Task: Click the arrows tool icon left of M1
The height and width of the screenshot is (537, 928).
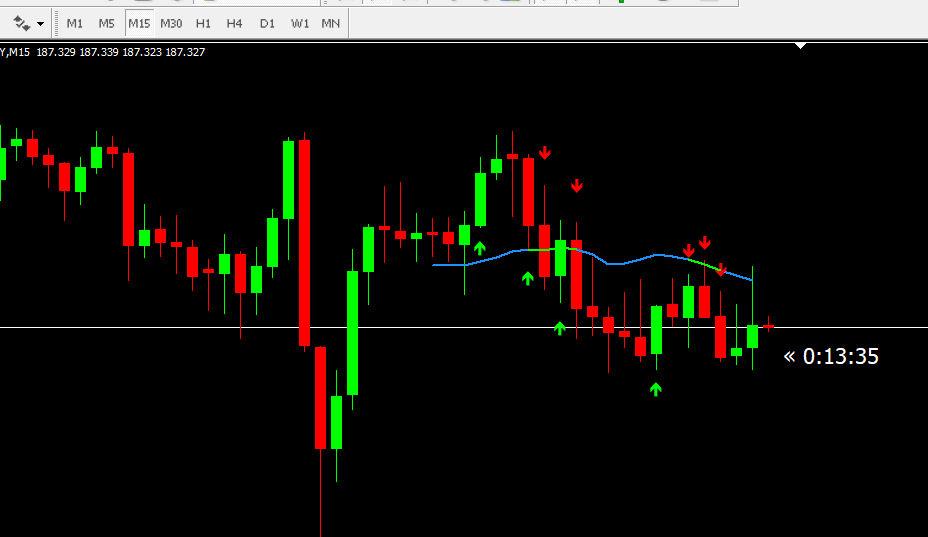Action: [x=22, y=24]
